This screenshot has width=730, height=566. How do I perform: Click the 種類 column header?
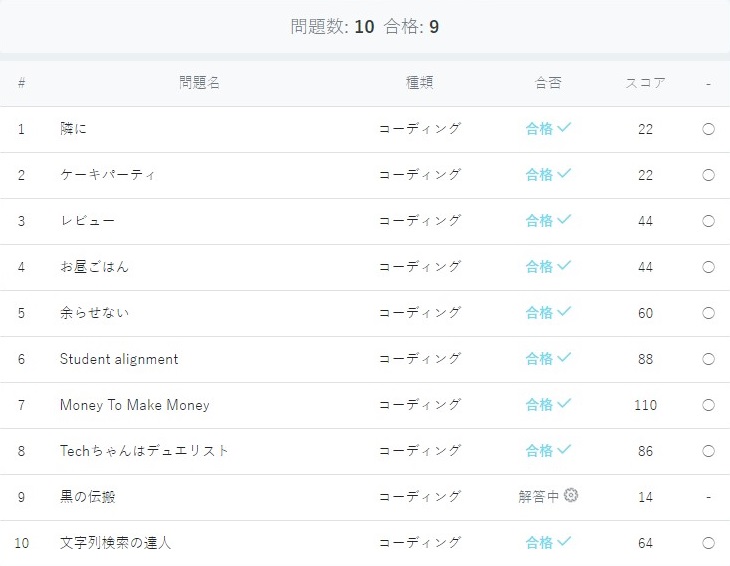419,83
